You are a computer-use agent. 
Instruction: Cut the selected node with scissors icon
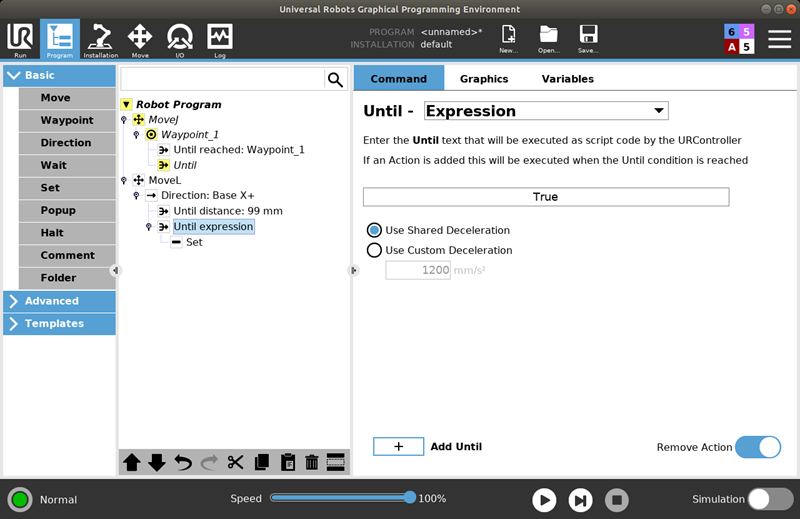click(236, 462)
